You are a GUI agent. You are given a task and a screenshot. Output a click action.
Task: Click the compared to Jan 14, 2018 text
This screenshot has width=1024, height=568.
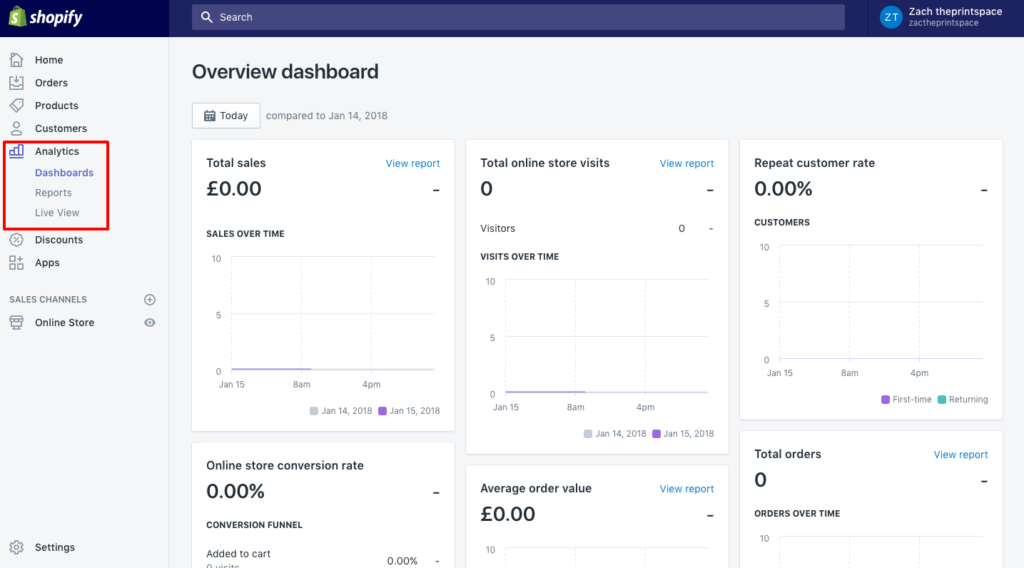tap(327, 116)
